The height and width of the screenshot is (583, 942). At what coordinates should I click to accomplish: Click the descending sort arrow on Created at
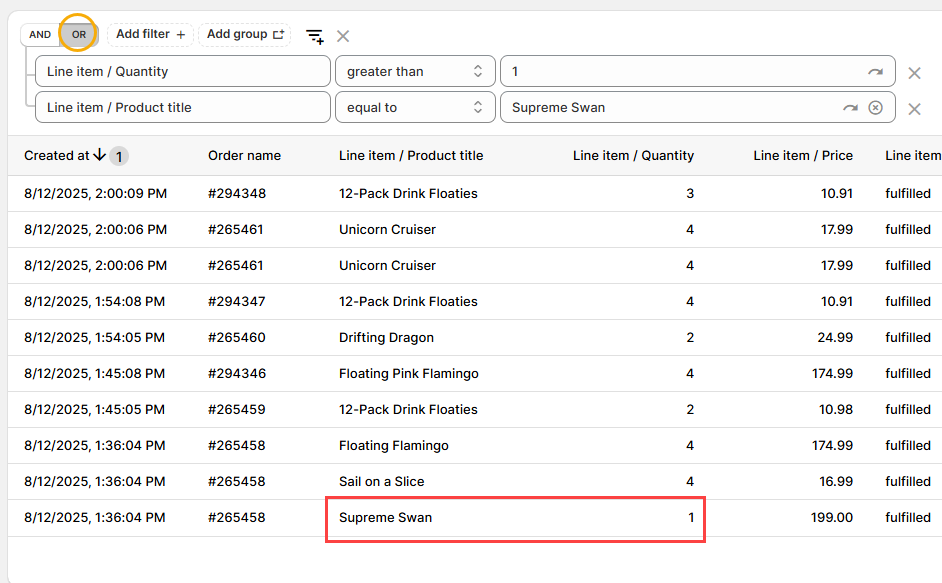tap(99, 155)
